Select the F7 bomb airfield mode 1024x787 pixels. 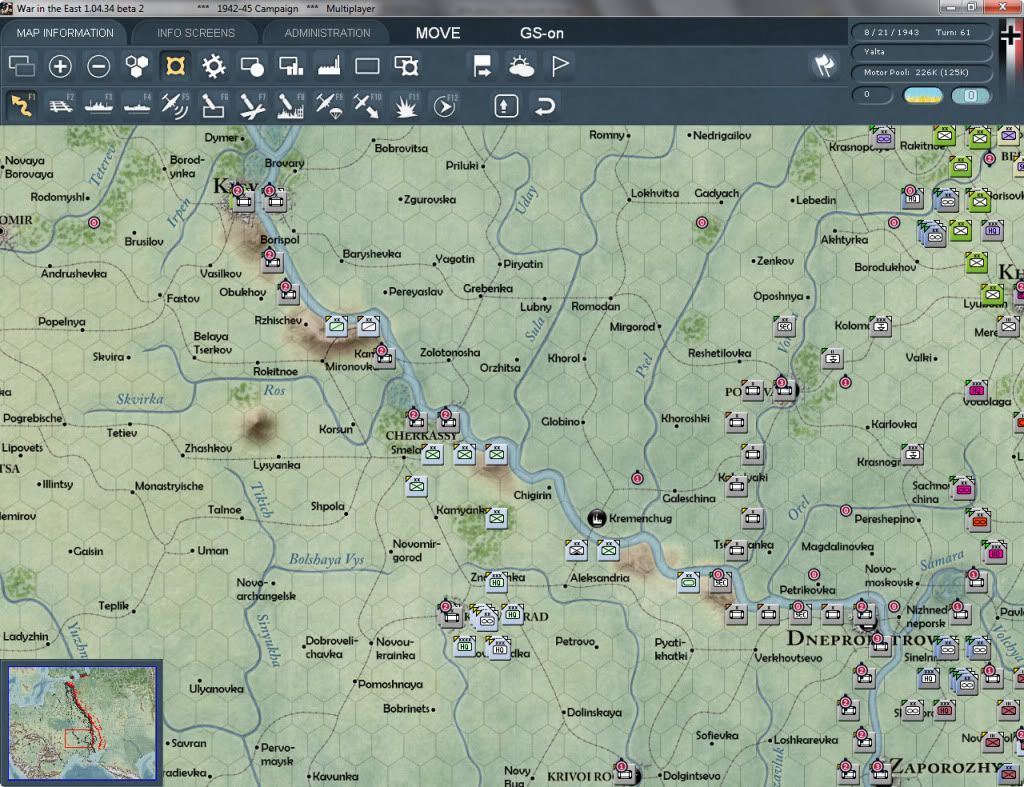tap(252, 105)
